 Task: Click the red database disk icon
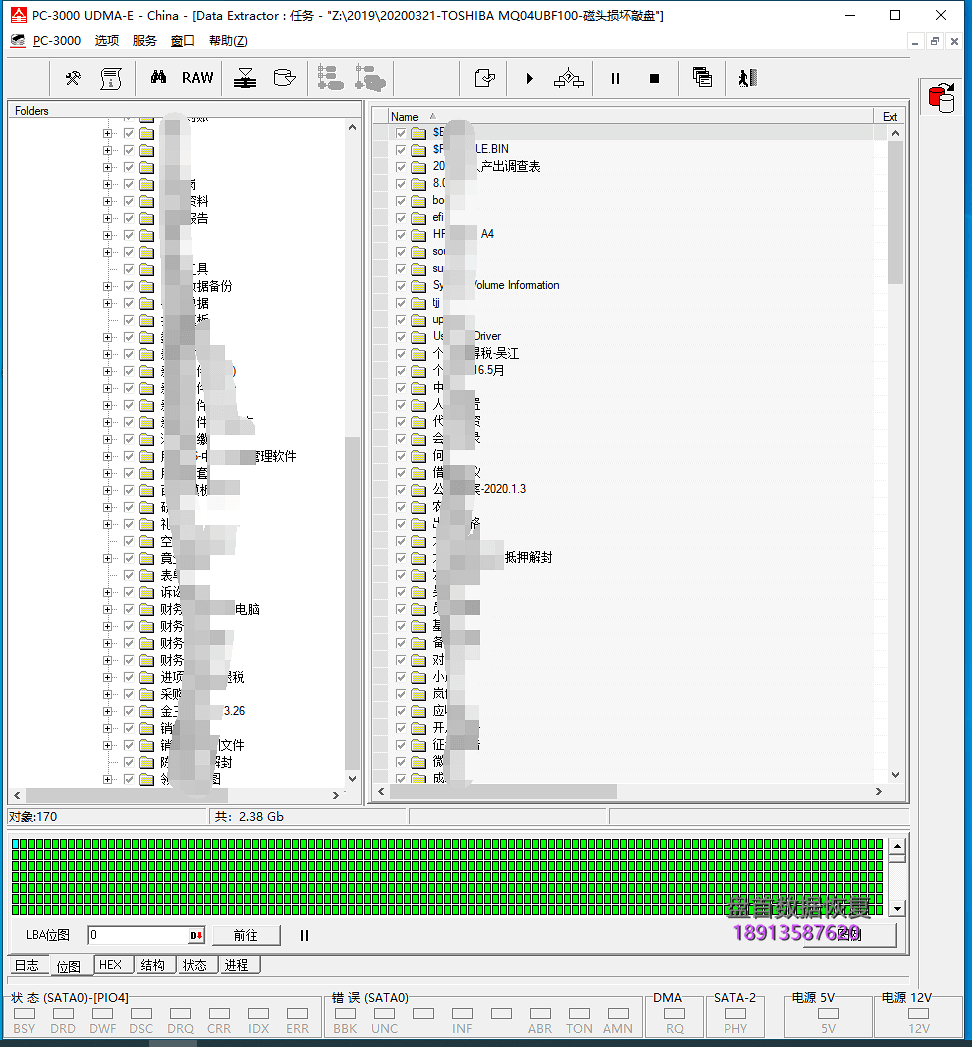pyautogui.click(x=942, y=98)
